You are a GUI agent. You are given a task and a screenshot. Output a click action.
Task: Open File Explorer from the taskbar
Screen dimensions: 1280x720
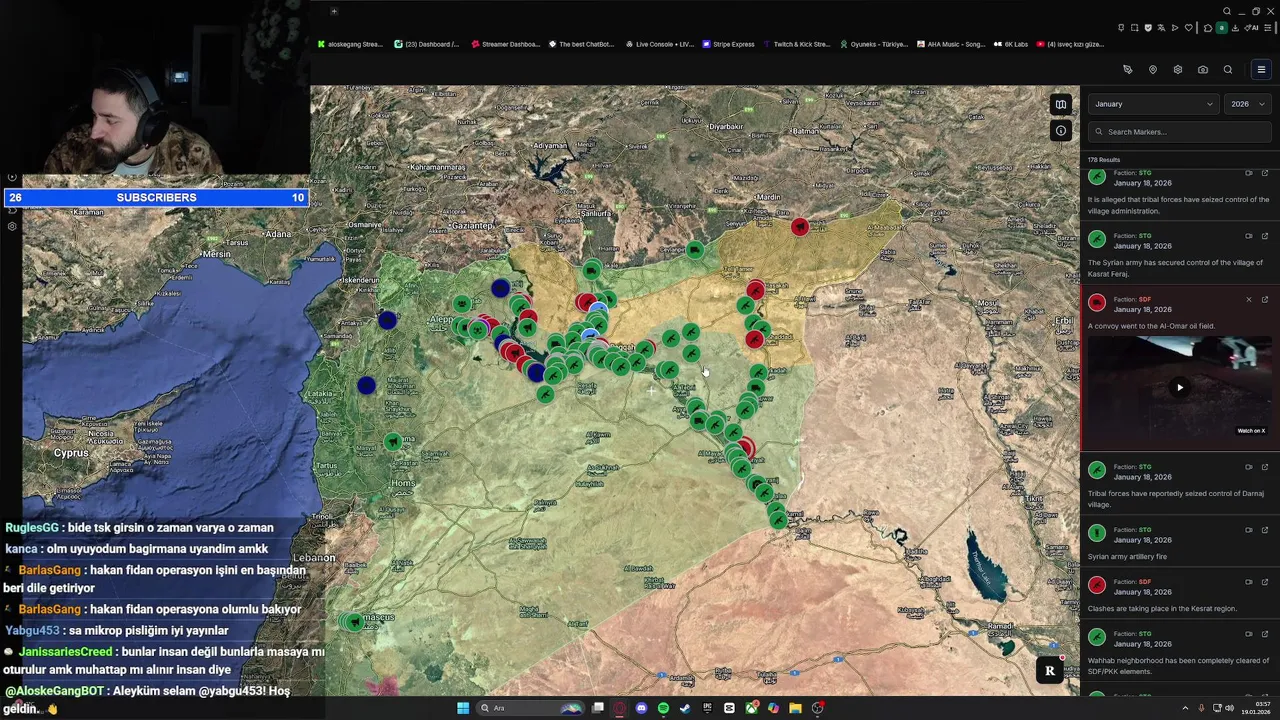[x=795, y=708]
